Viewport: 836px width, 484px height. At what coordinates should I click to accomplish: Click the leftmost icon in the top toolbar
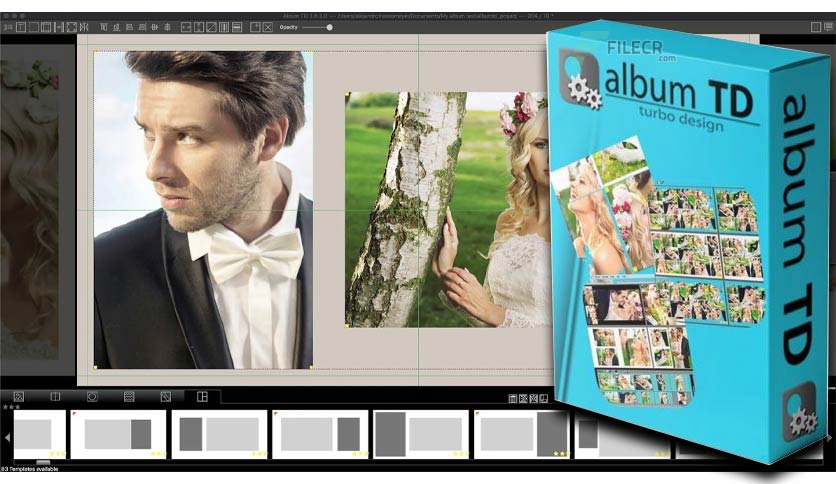[x=8, y=27]
